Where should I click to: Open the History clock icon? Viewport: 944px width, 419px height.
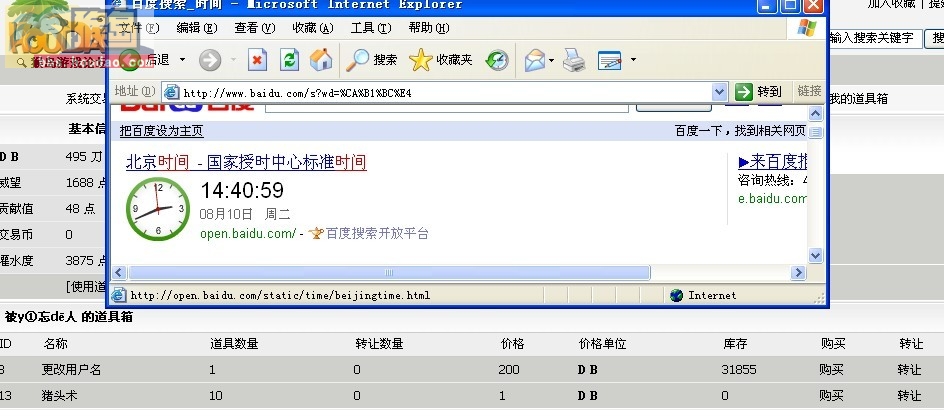[497, 60]
